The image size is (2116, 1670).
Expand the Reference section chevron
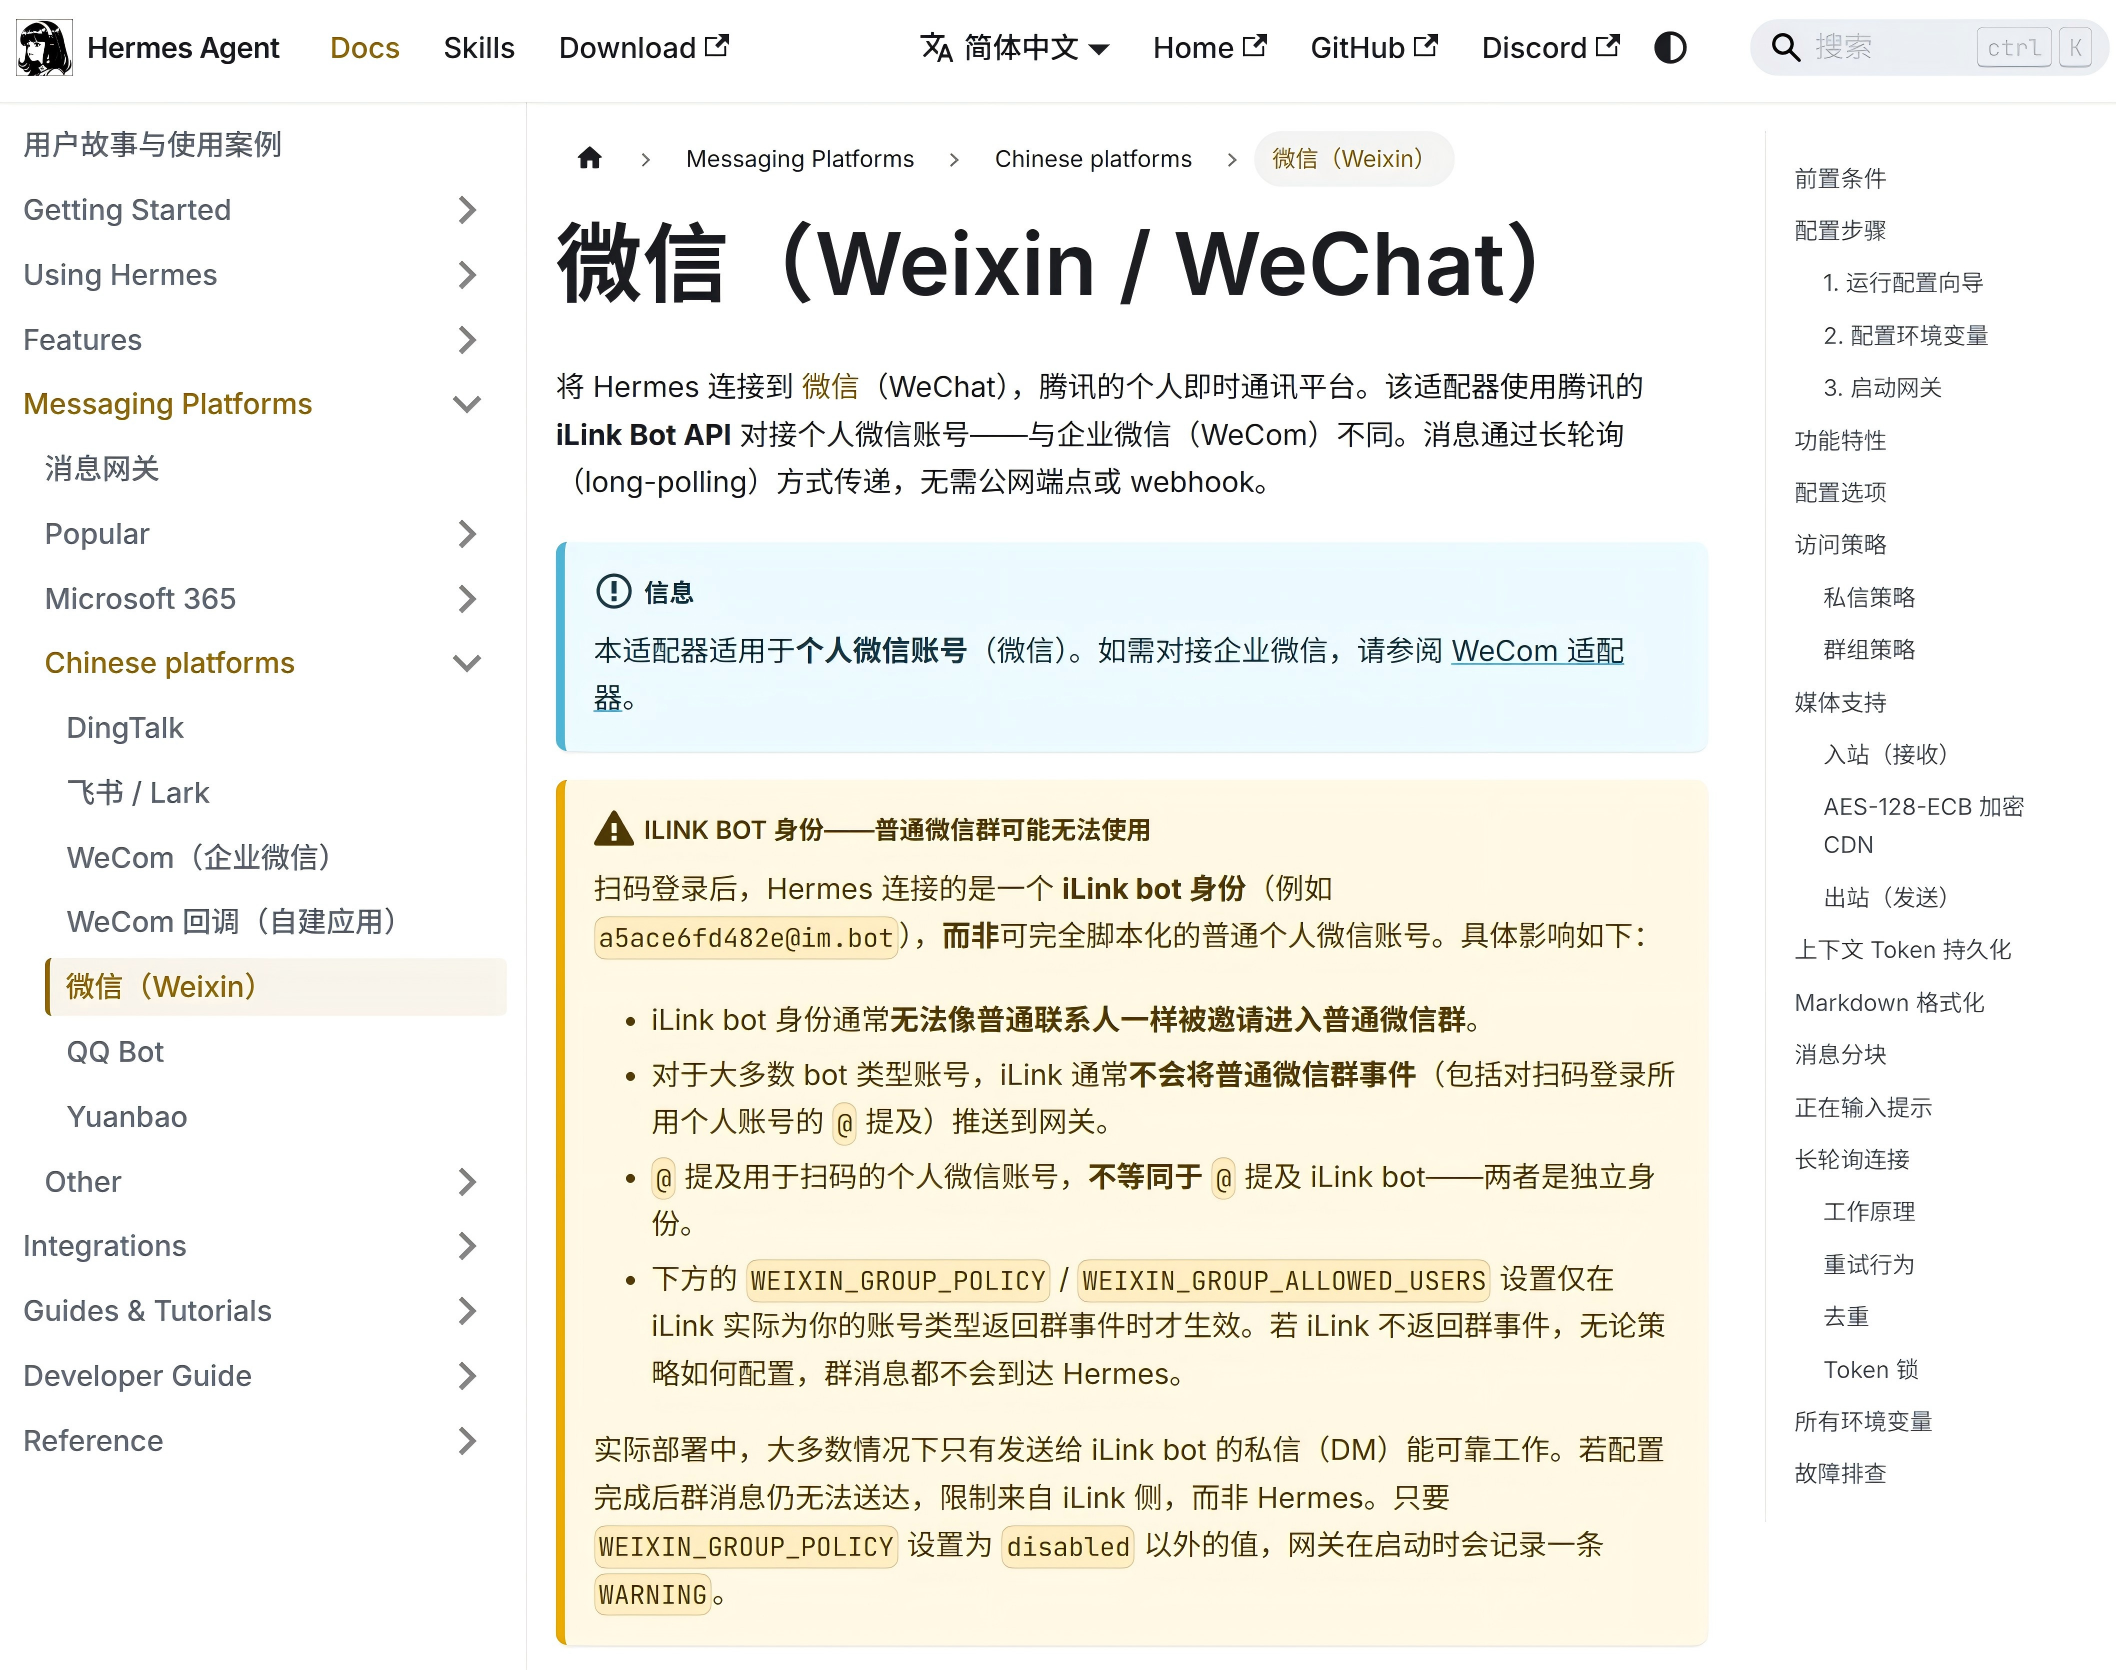tap(467, 1441)
